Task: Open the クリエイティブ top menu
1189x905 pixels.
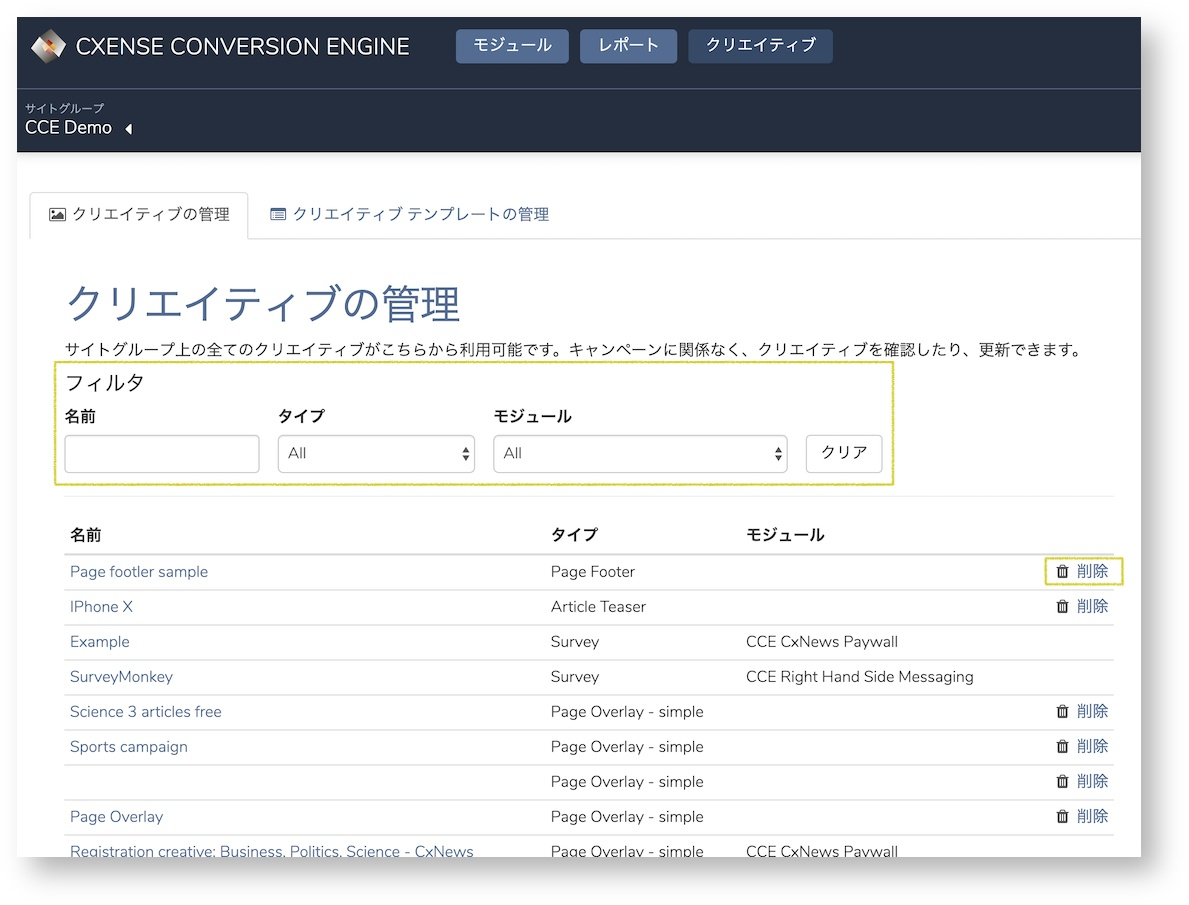Action: pos(761,46)
